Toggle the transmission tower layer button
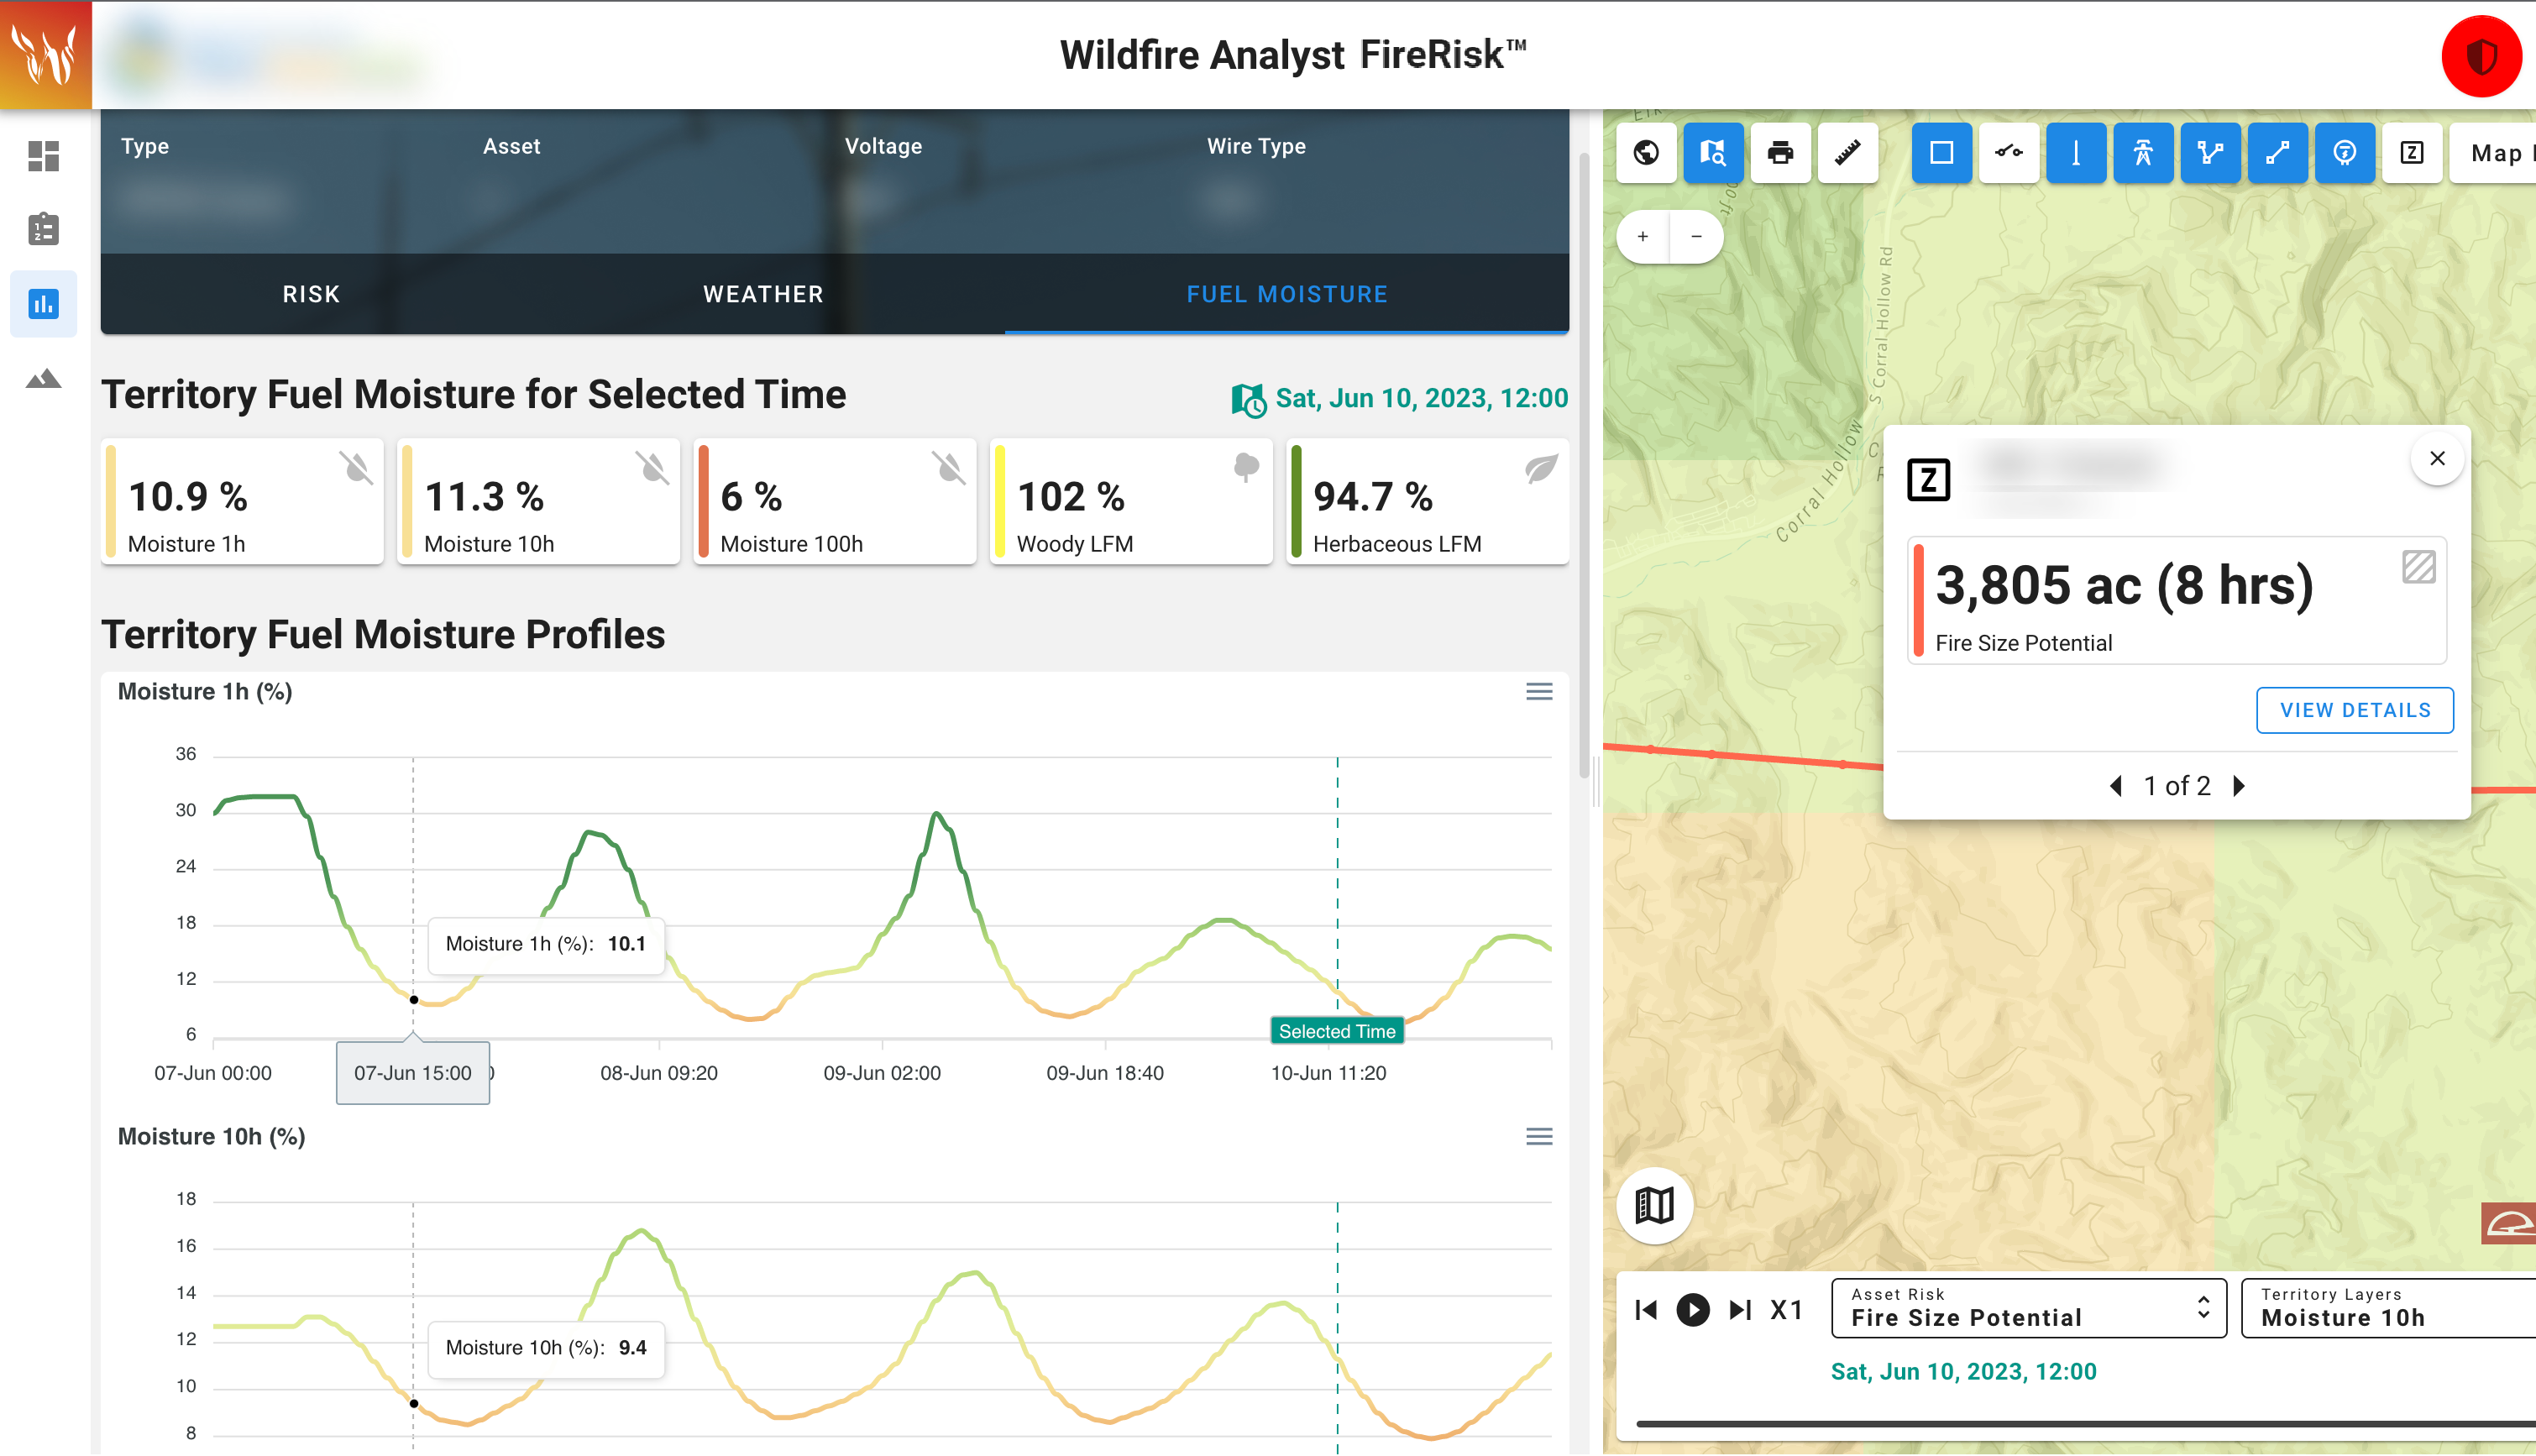2536x1456 pixels. [x=2142, y=153]
